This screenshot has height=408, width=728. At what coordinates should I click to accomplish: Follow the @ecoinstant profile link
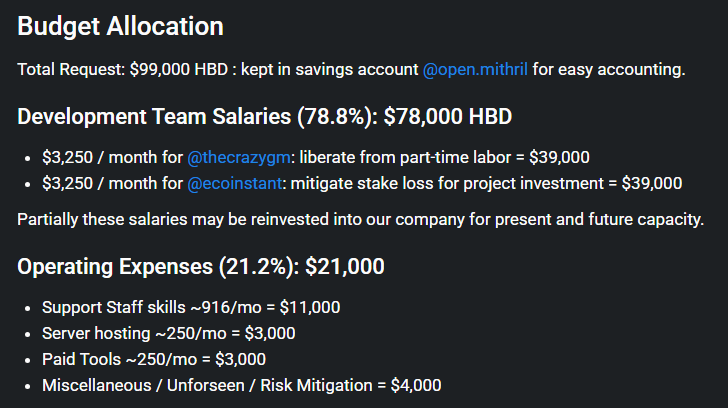(234, 183)
